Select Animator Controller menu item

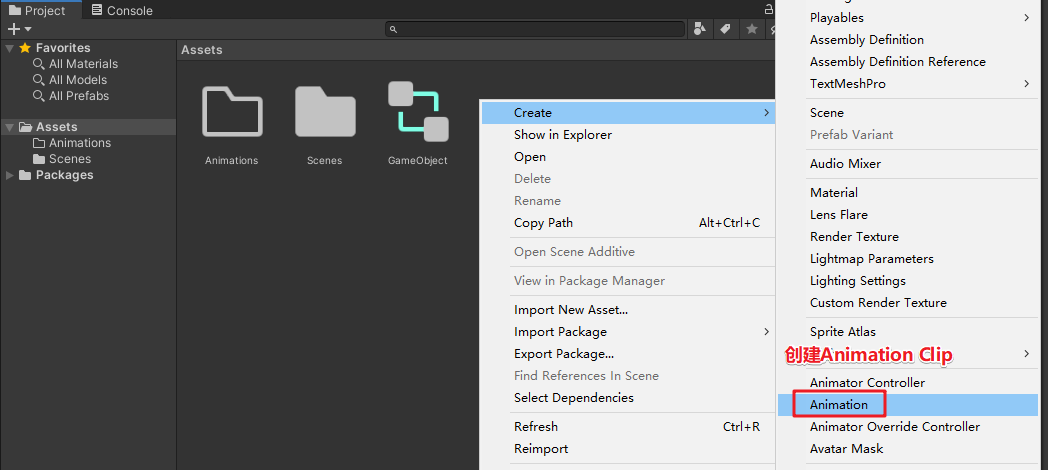[x=867, y=382]
